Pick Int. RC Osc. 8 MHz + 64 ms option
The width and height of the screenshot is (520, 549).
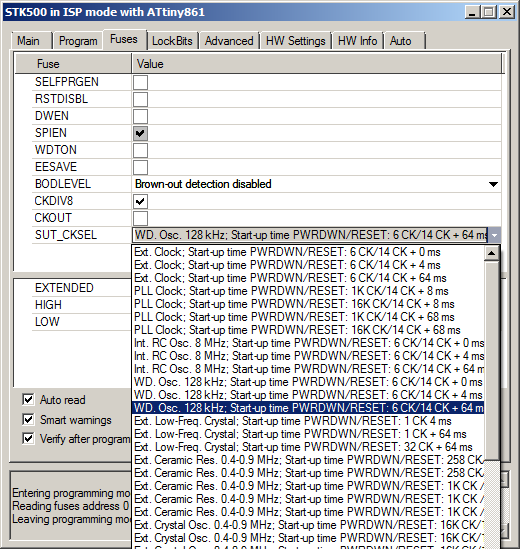coord(308,369)
